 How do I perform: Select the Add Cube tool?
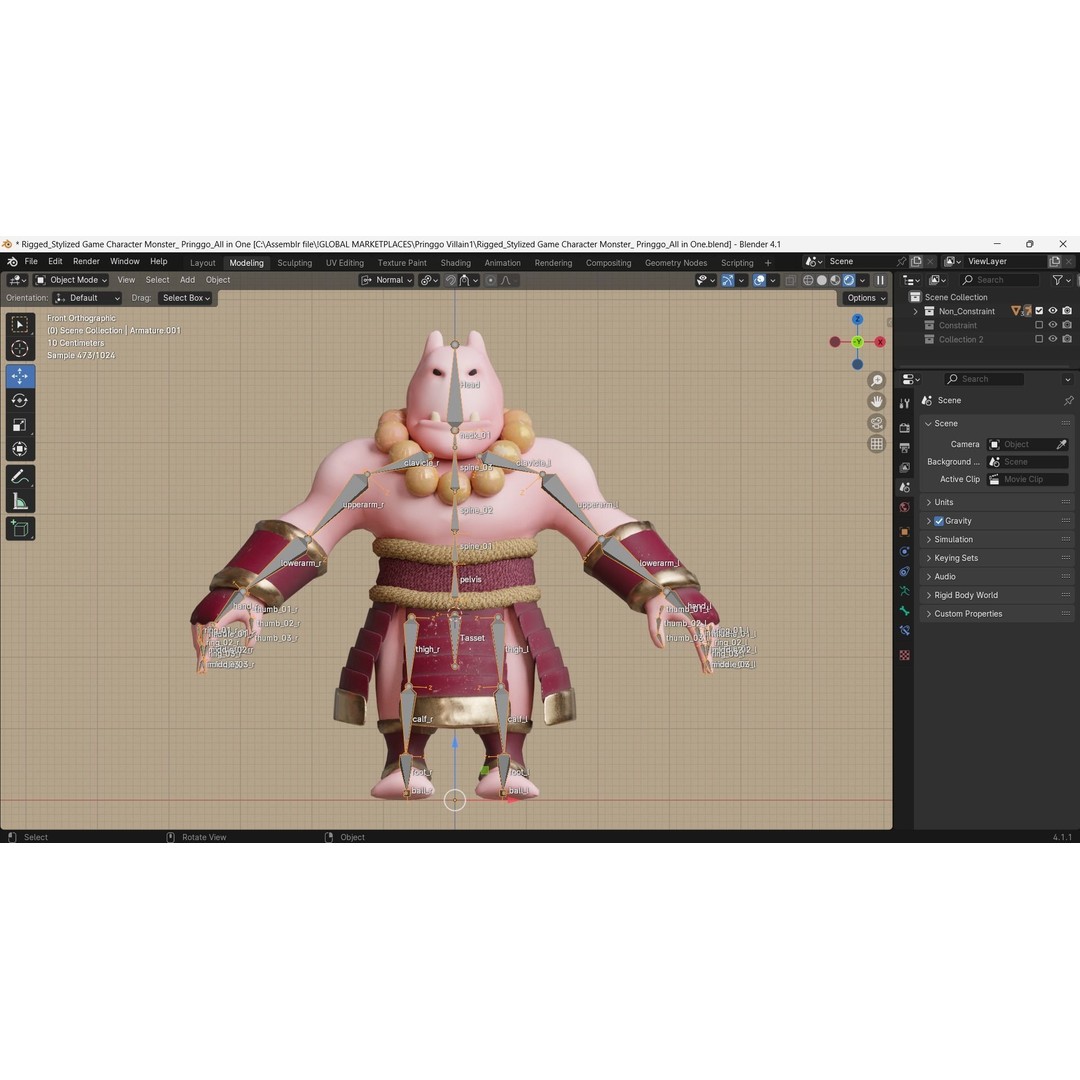(20, 529)
